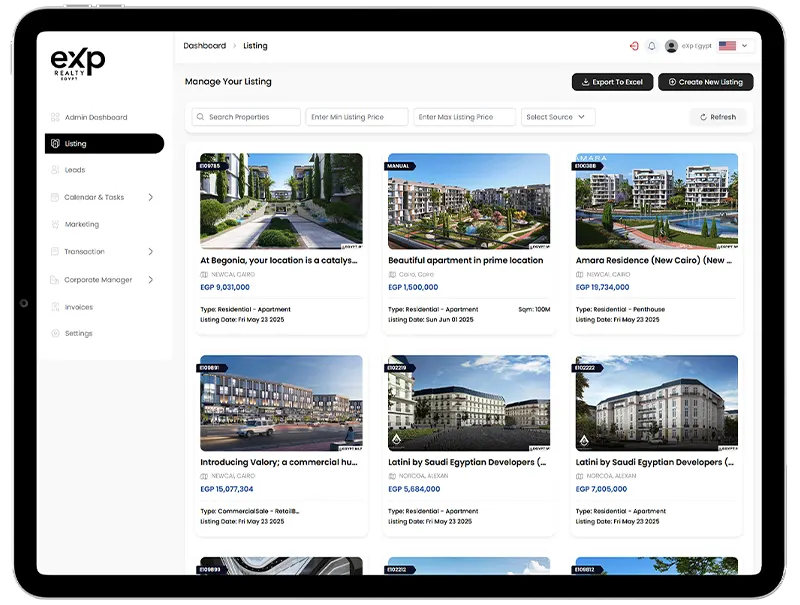Screen dimensions: 800x605
Task: Open the eXp Egypt user profile
Action: click(688, 46)
